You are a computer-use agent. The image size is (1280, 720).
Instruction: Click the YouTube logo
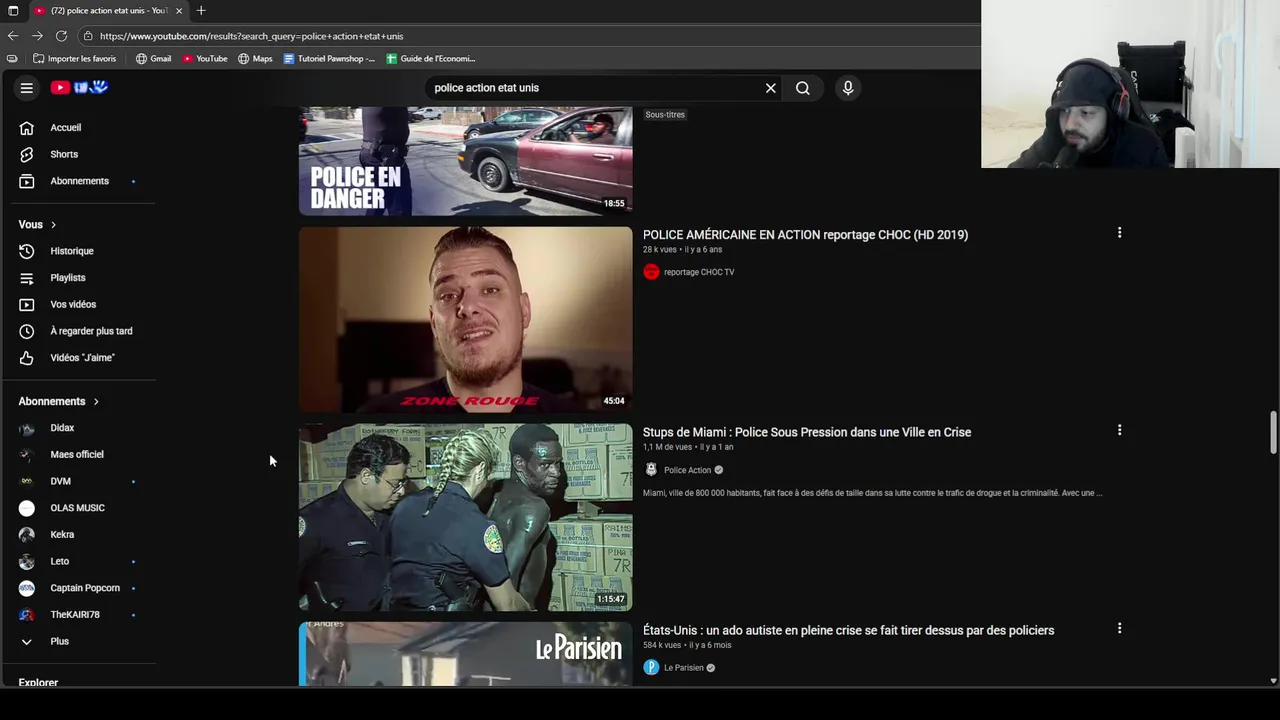pos(79,88)
